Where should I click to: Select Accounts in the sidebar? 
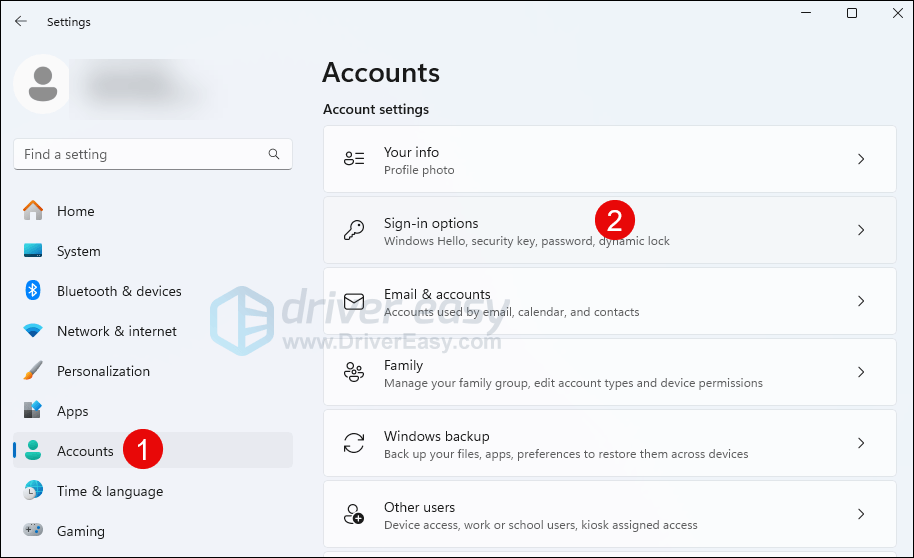[x=85, y=451]
